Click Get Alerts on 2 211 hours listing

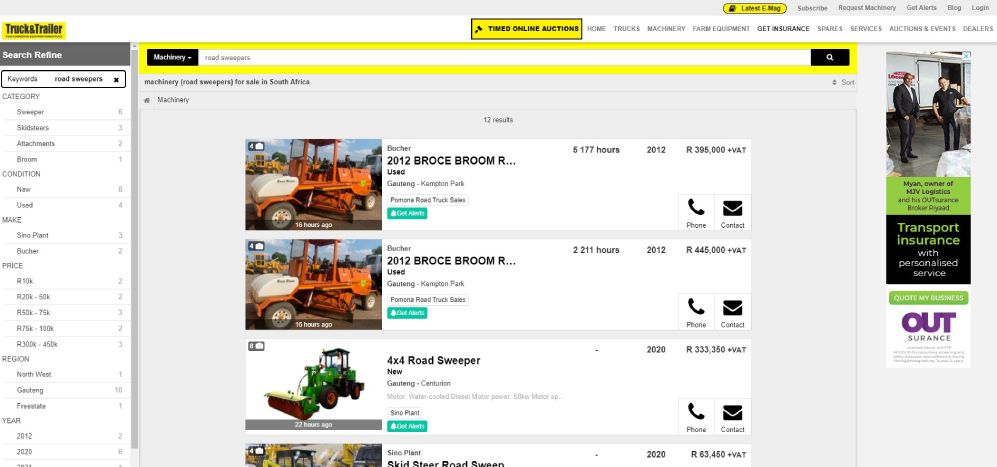407,313
